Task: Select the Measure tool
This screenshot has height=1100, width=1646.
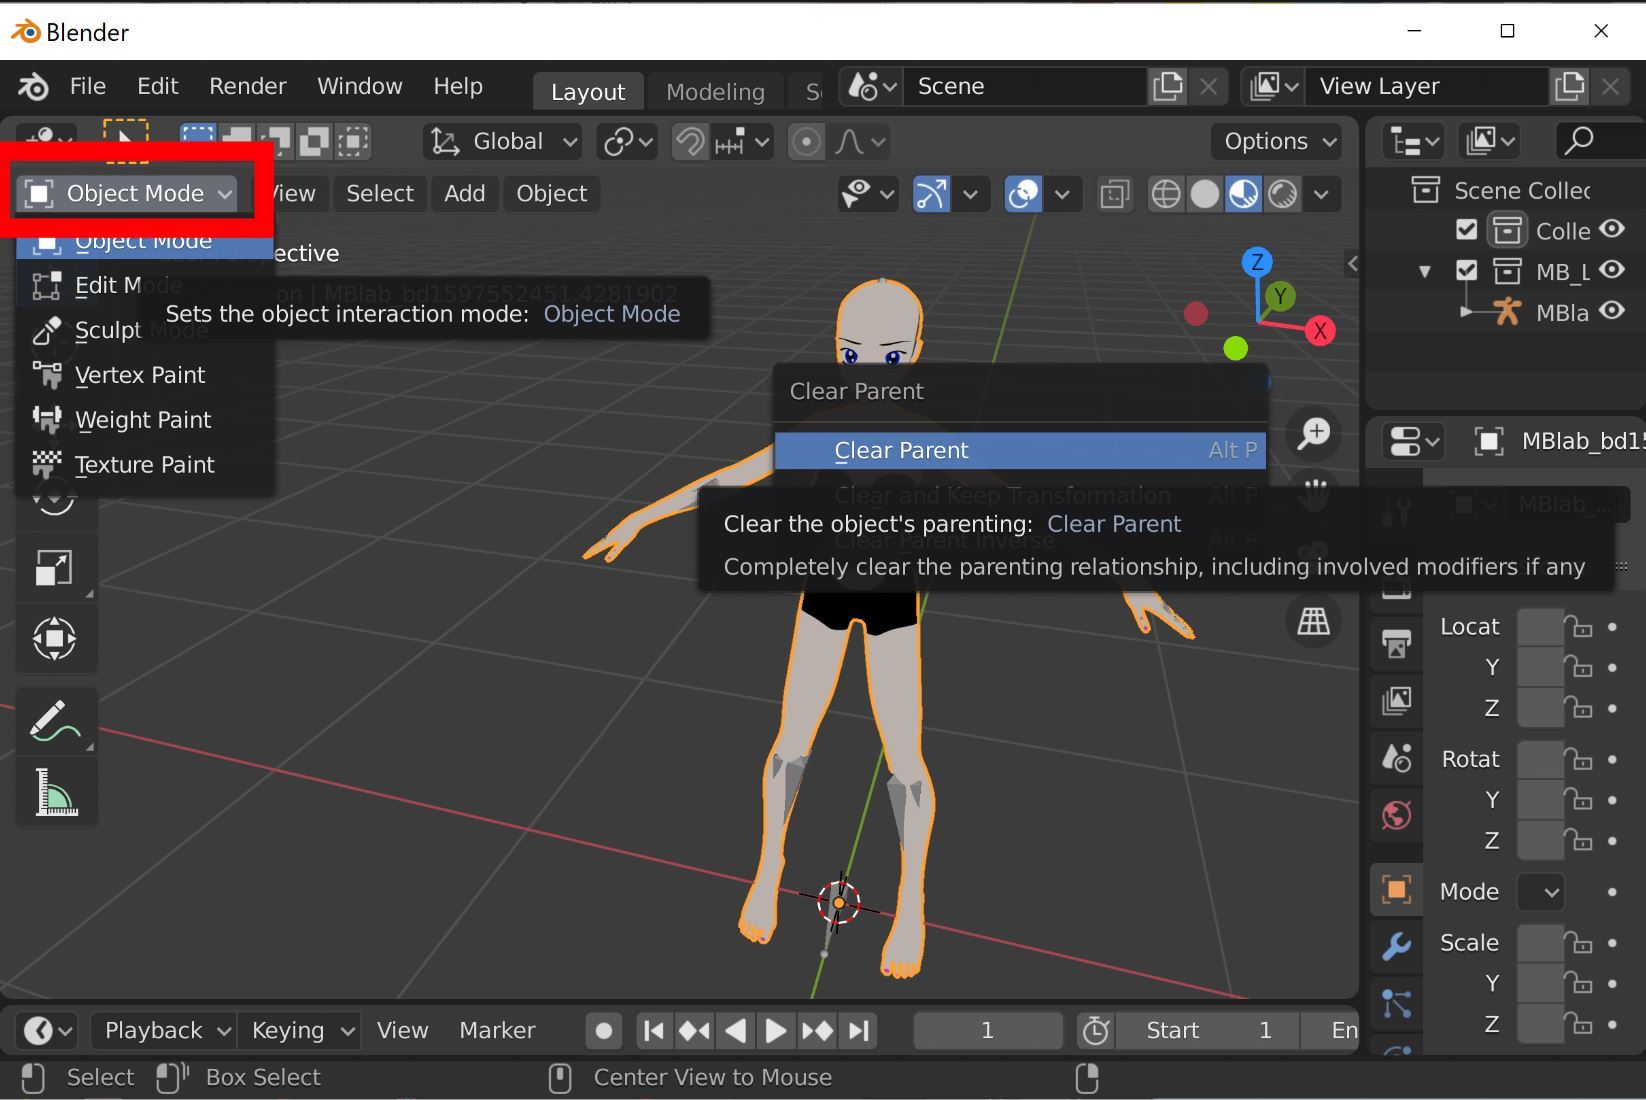Action: click(56, 793)
